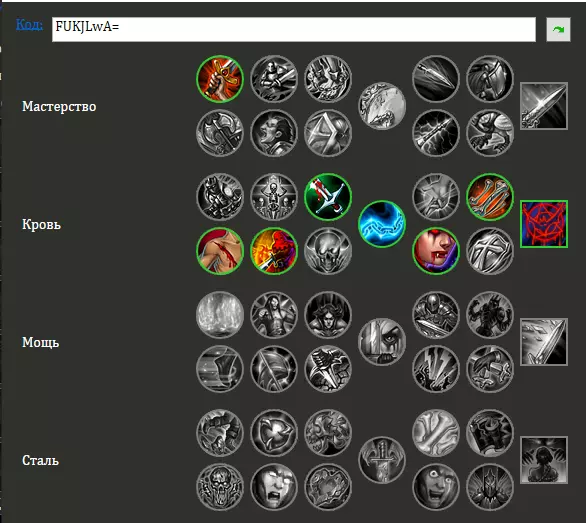Click the double-bladed axe talent icon
Screen dimensions: 586x523
(x=220, y=133)
